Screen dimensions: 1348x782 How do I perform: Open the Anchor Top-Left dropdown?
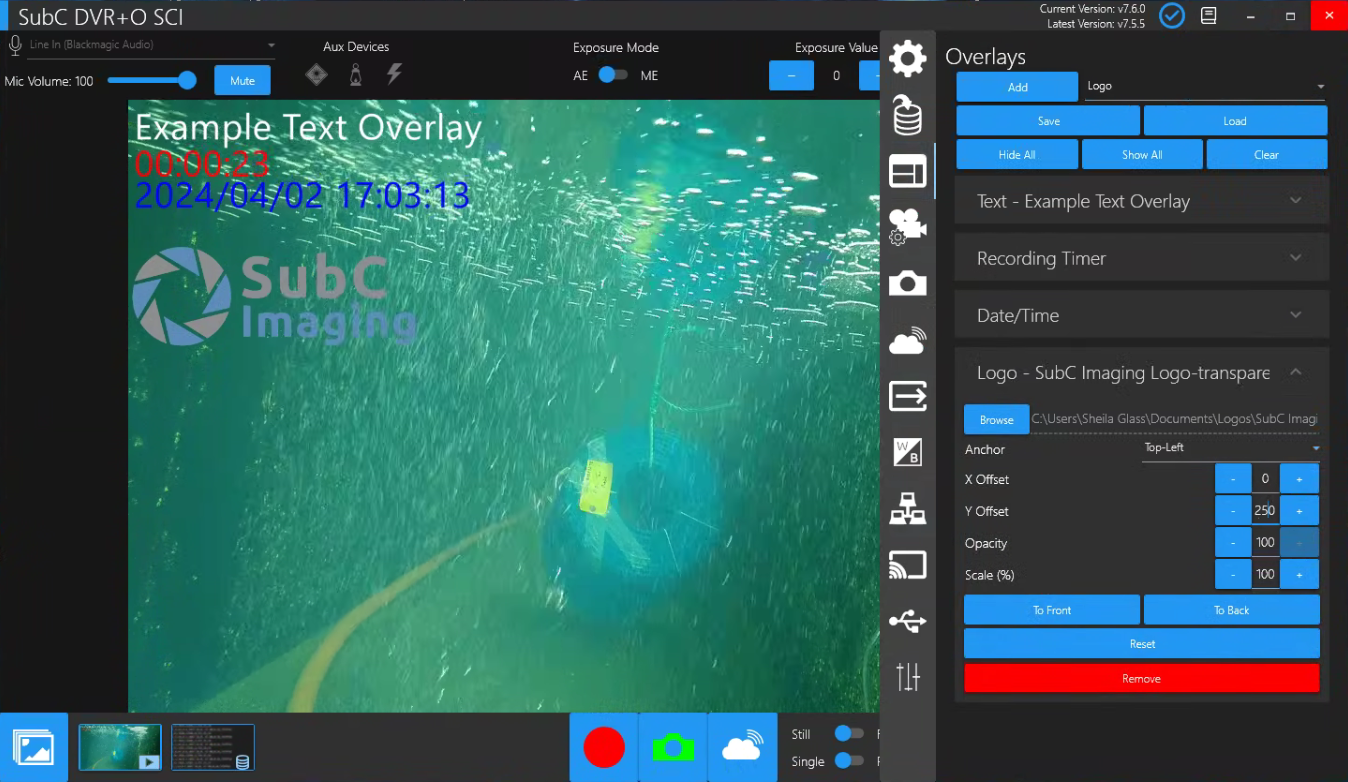pos(1231,448)
